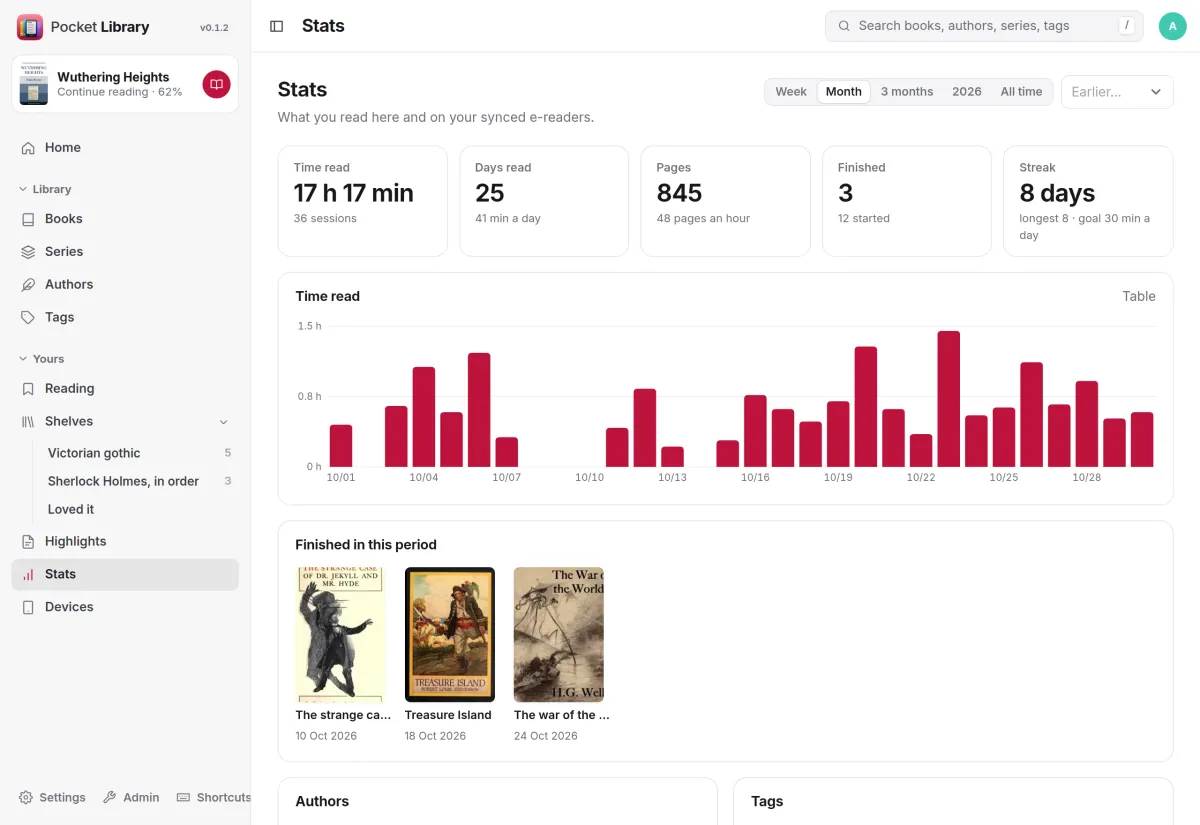The image size is (1200, 825).
Task: Click the tallest bar near 10/22
Action: click(x=949, y=399)
